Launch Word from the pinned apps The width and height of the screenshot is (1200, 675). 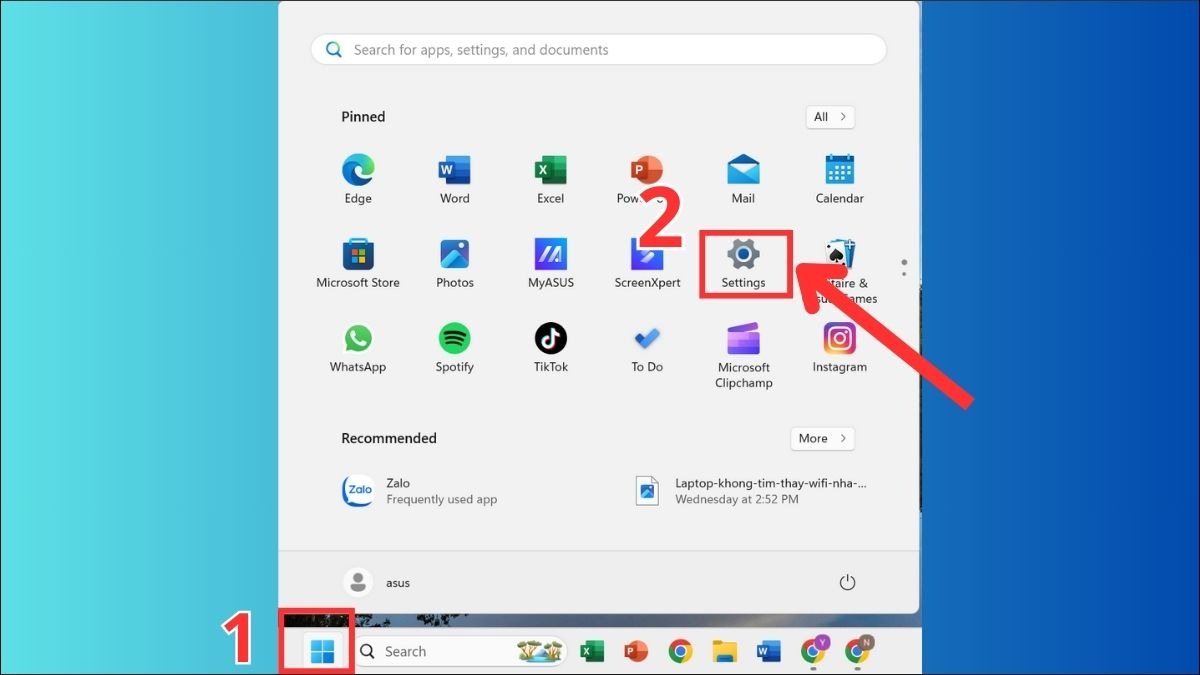455,180
